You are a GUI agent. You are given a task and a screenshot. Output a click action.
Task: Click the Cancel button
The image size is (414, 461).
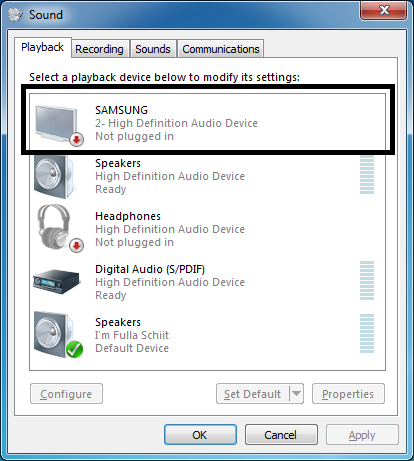[x=281, y=435]
